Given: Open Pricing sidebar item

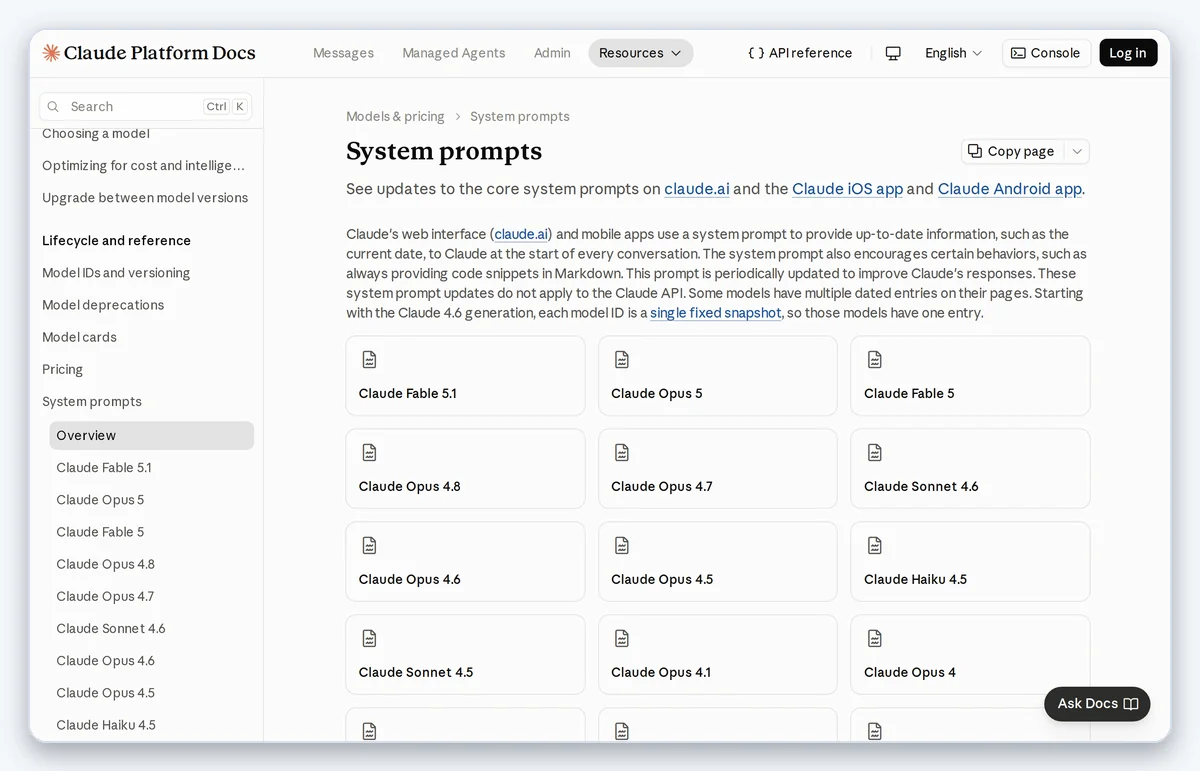Looking at the screenshot, I should 62,370.
